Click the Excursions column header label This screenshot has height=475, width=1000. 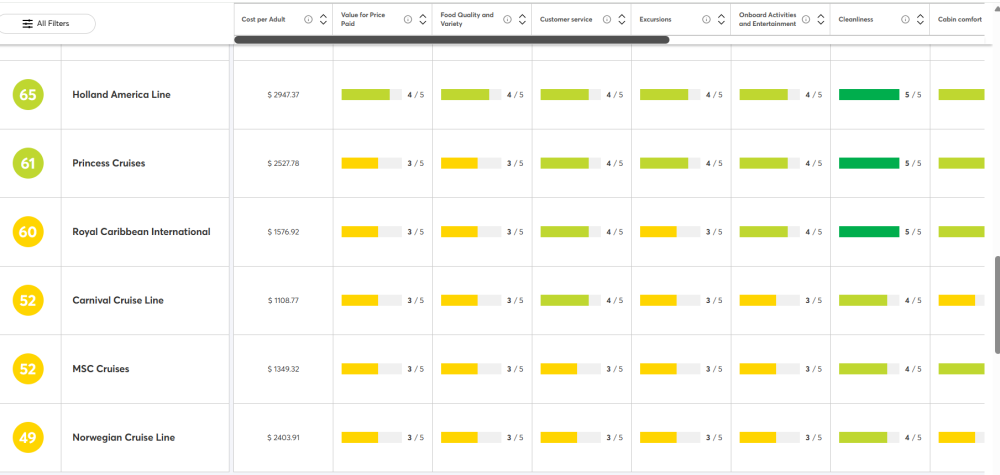click(655, 20)
